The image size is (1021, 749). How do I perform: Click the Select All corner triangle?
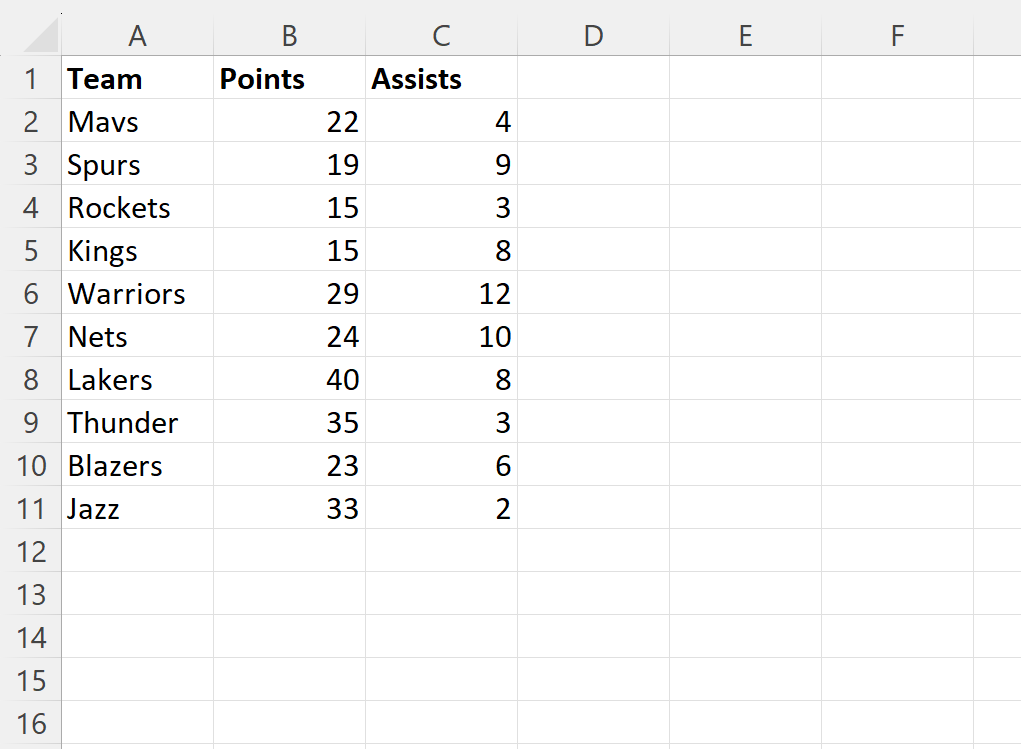pyautogui.click(x=40, y=36)
